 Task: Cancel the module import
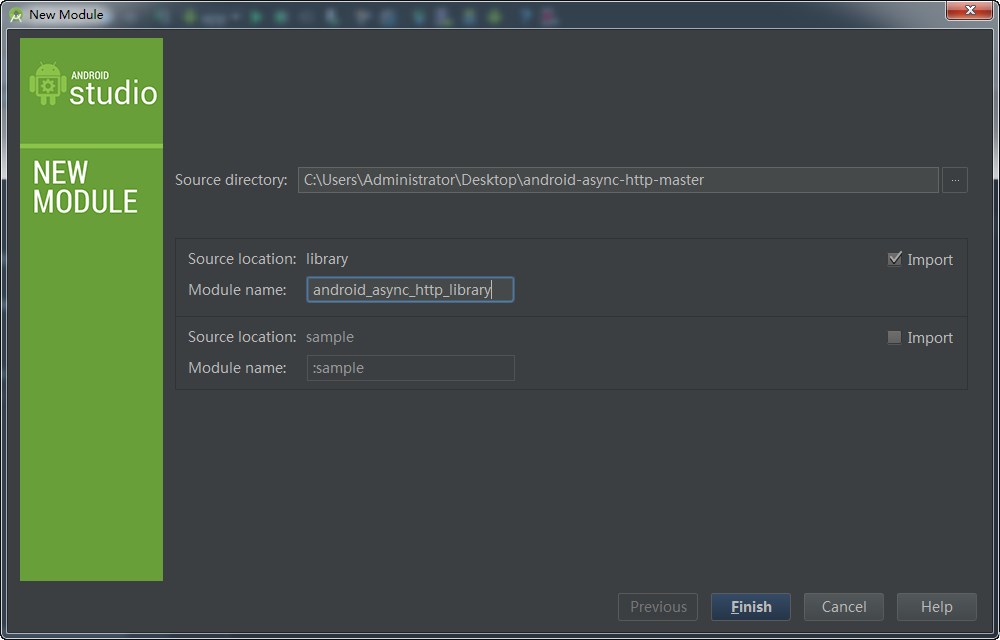click(843, 607)
